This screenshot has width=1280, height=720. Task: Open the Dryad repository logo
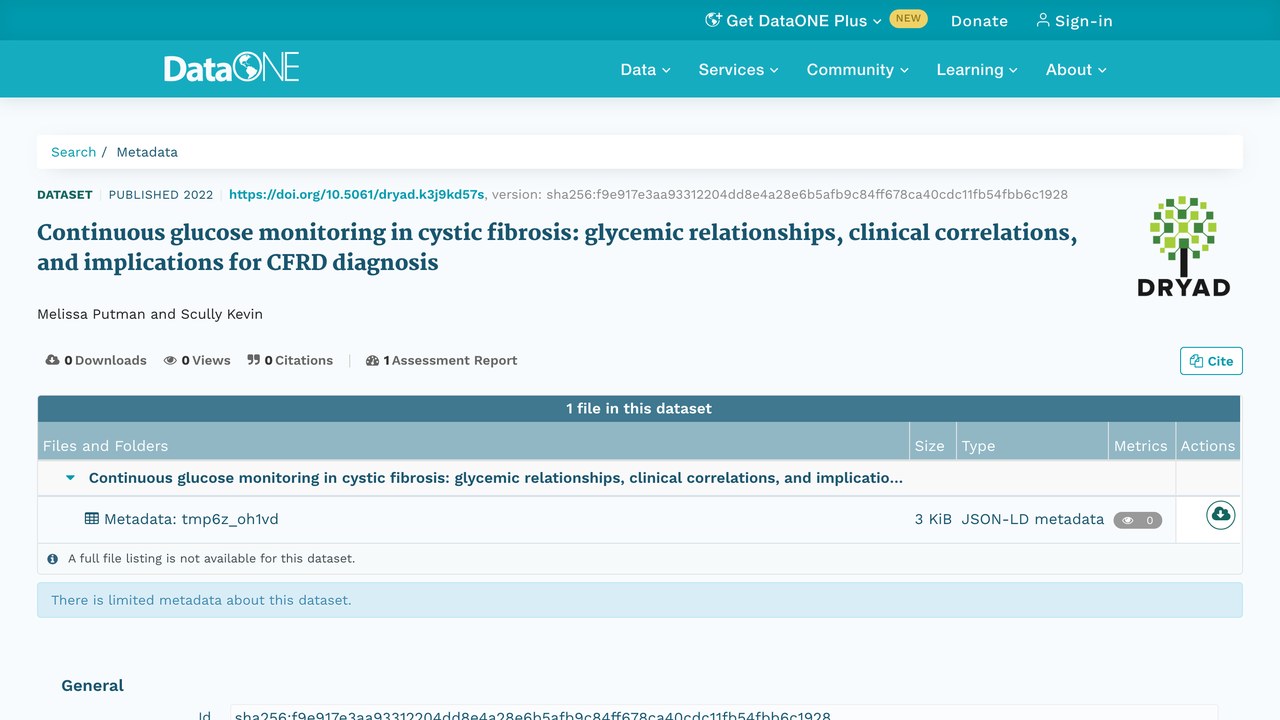[x=1183, y=246]
